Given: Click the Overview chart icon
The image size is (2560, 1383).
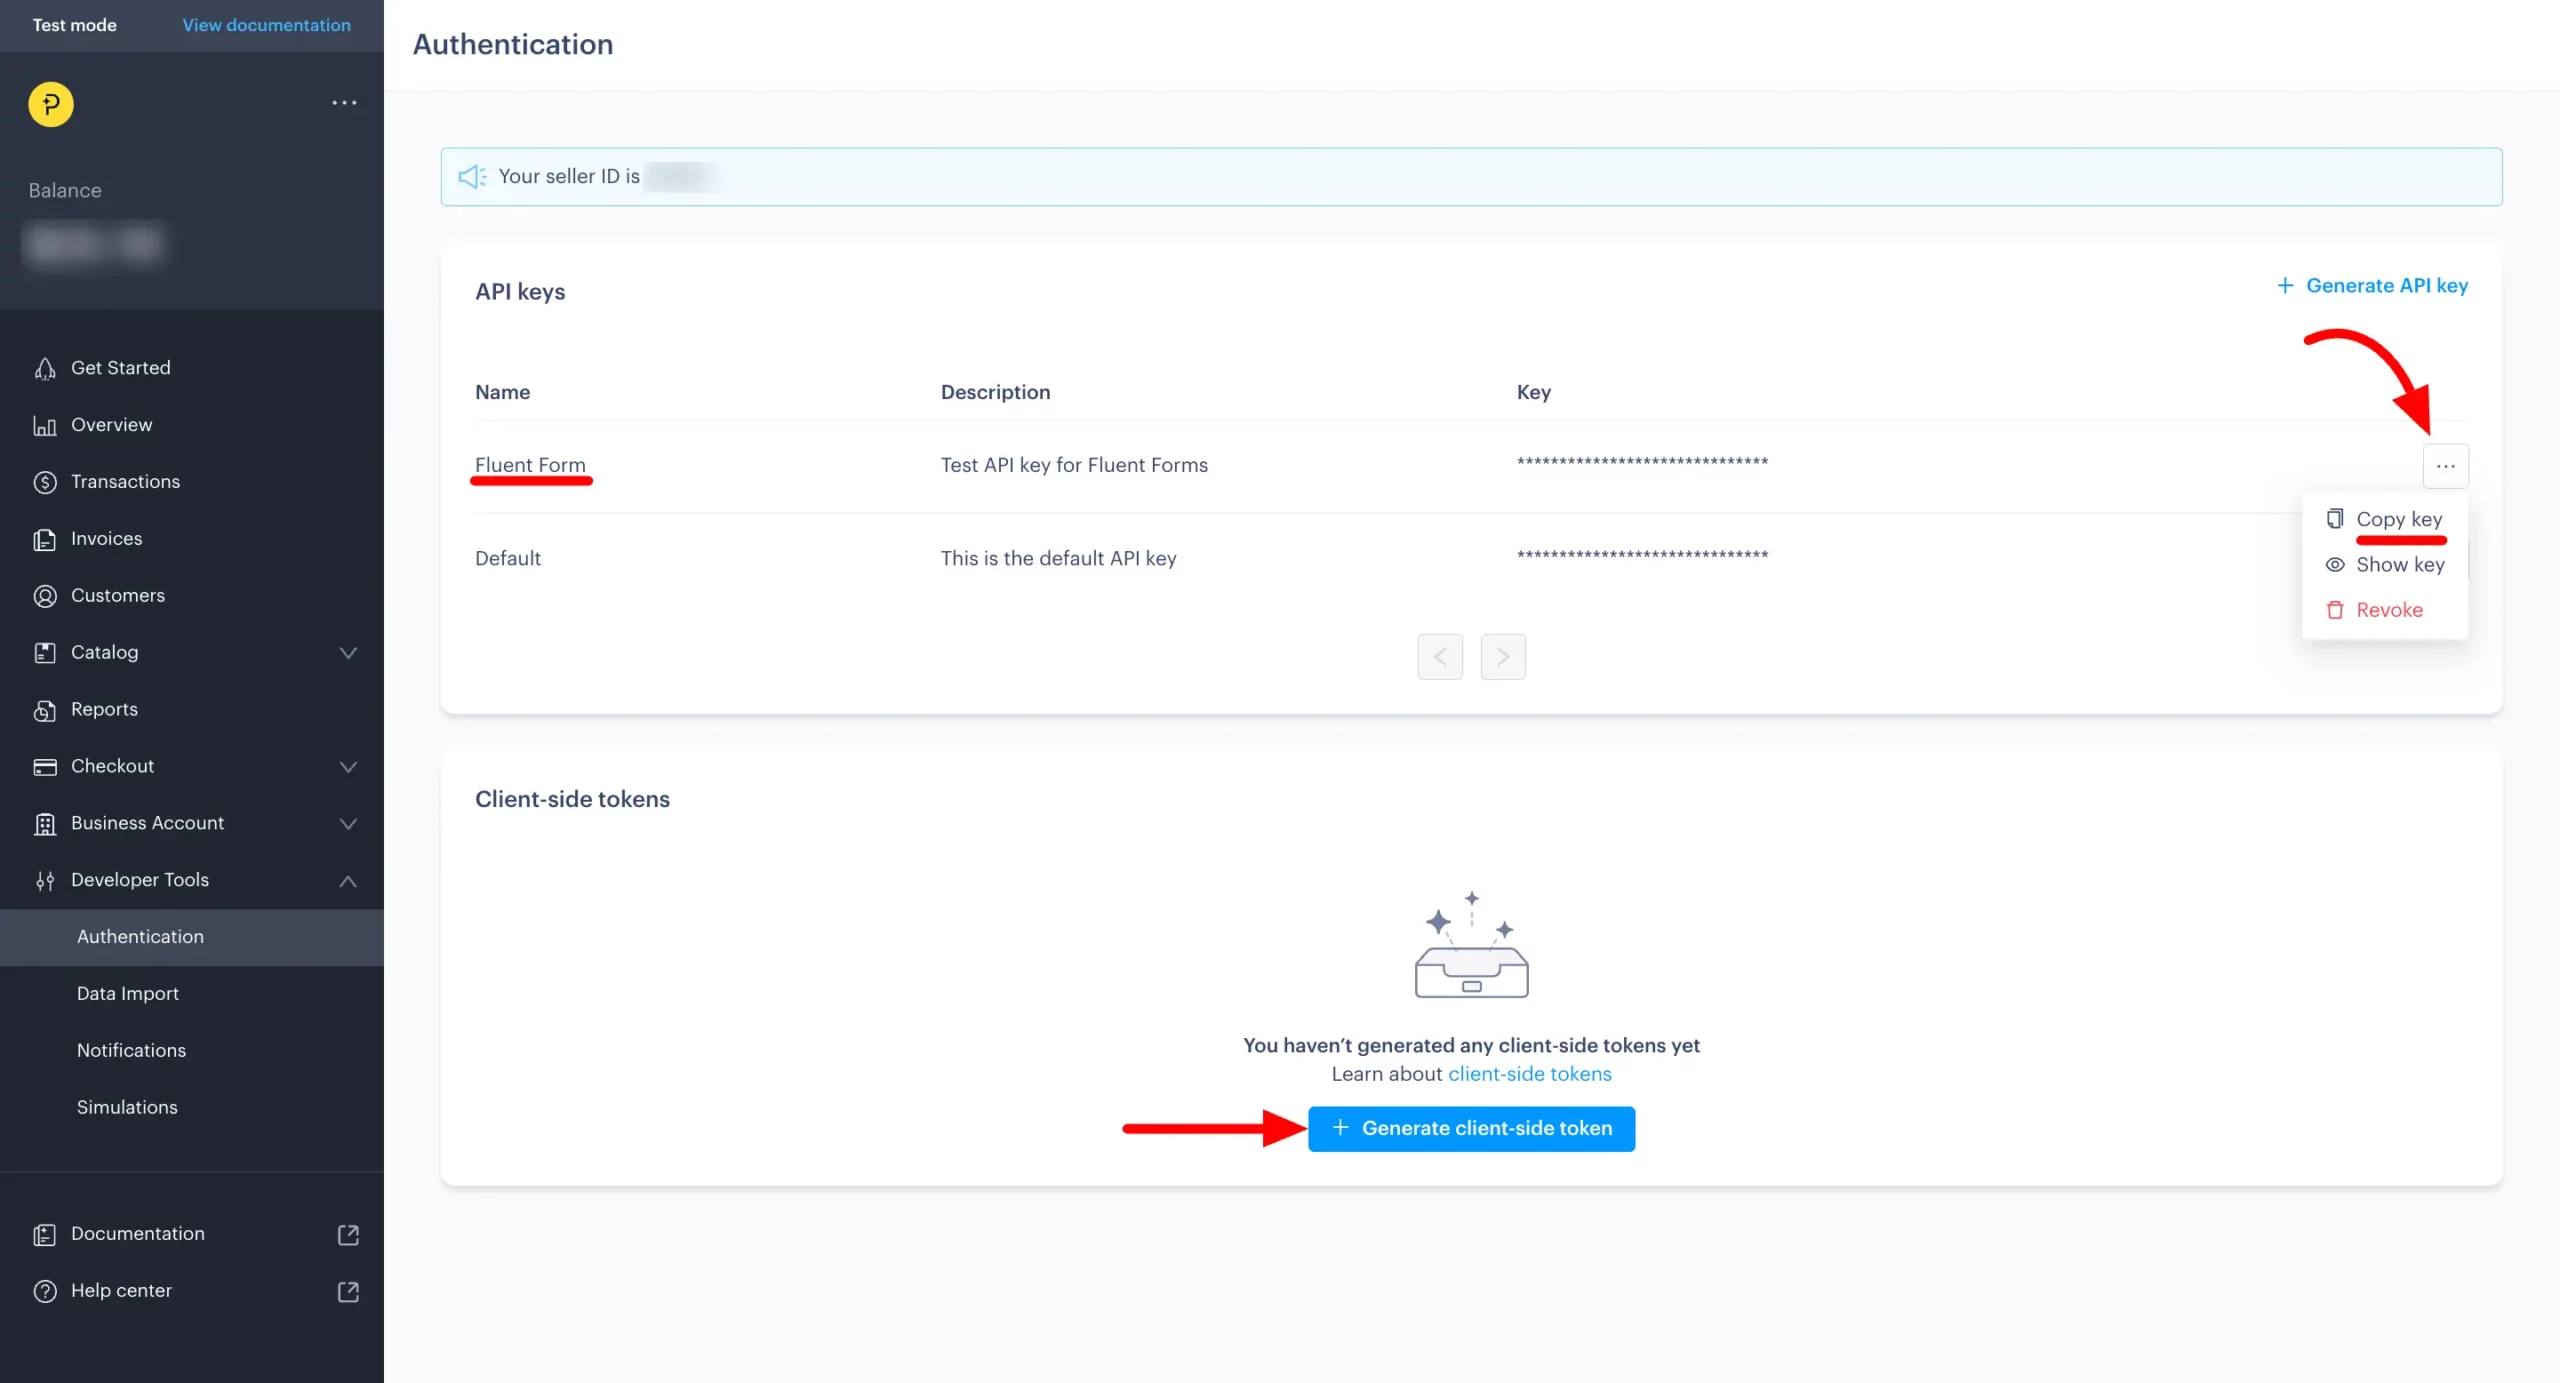Looking at the screenshot, I should pyautogui.click(x=45, y=426).
